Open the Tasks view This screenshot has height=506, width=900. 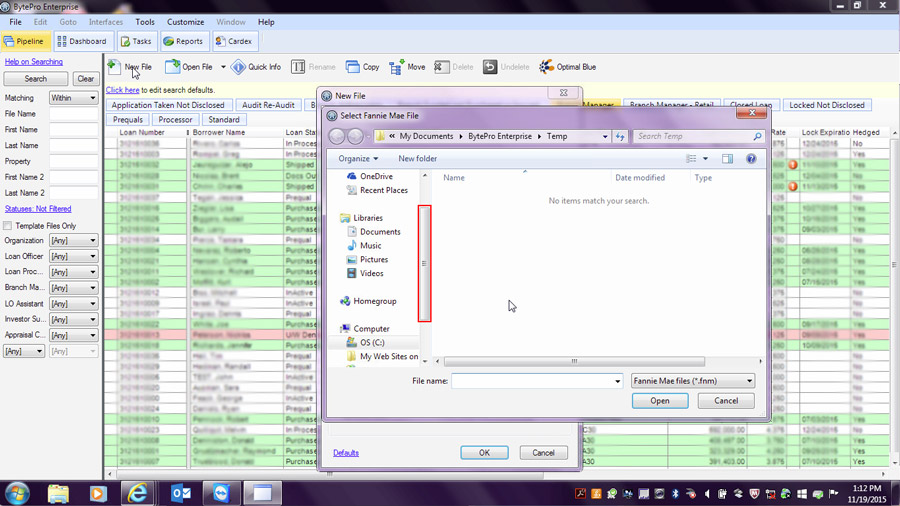click(x=137, y=41)
